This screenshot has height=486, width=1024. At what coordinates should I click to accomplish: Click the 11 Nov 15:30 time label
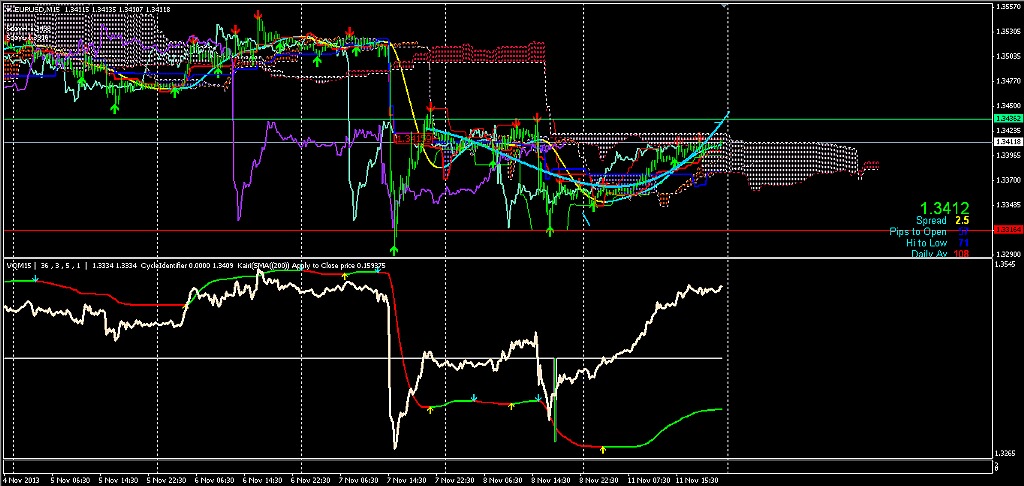(x=696, y=479)
